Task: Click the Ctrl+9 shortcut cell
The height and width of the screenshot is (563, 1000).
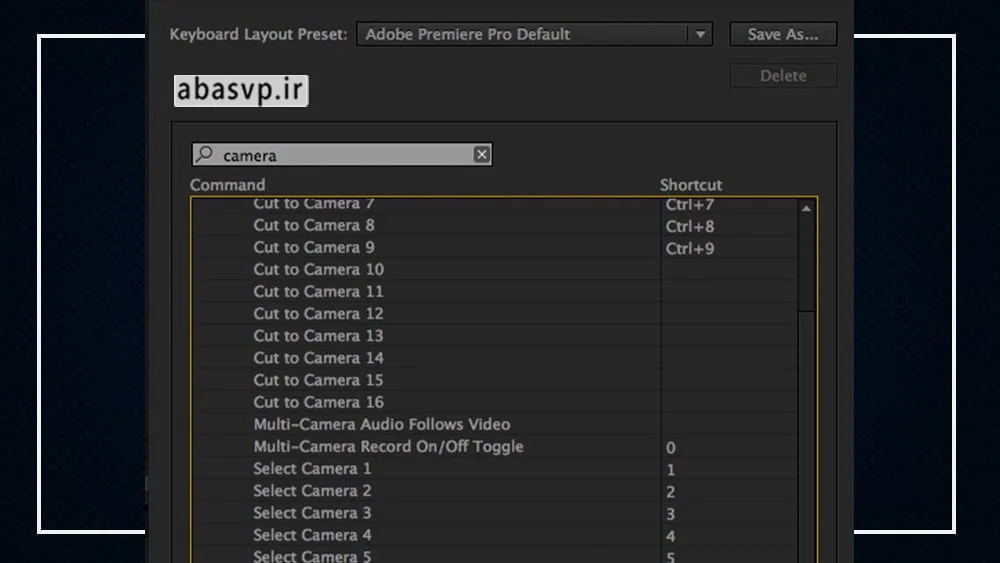Action: (x=729, y=248)
